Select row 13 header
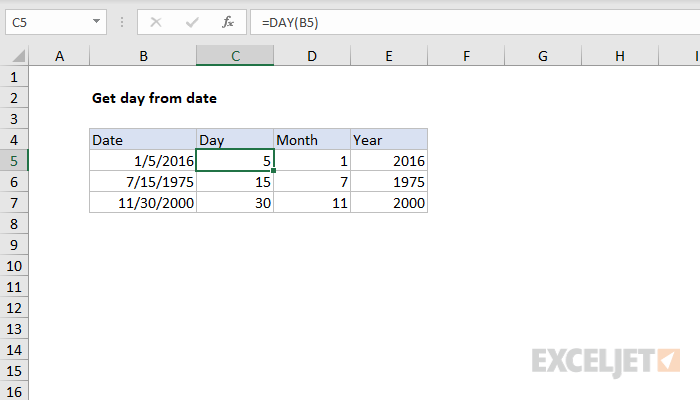The image size is (700, 400). coord(14,329)
